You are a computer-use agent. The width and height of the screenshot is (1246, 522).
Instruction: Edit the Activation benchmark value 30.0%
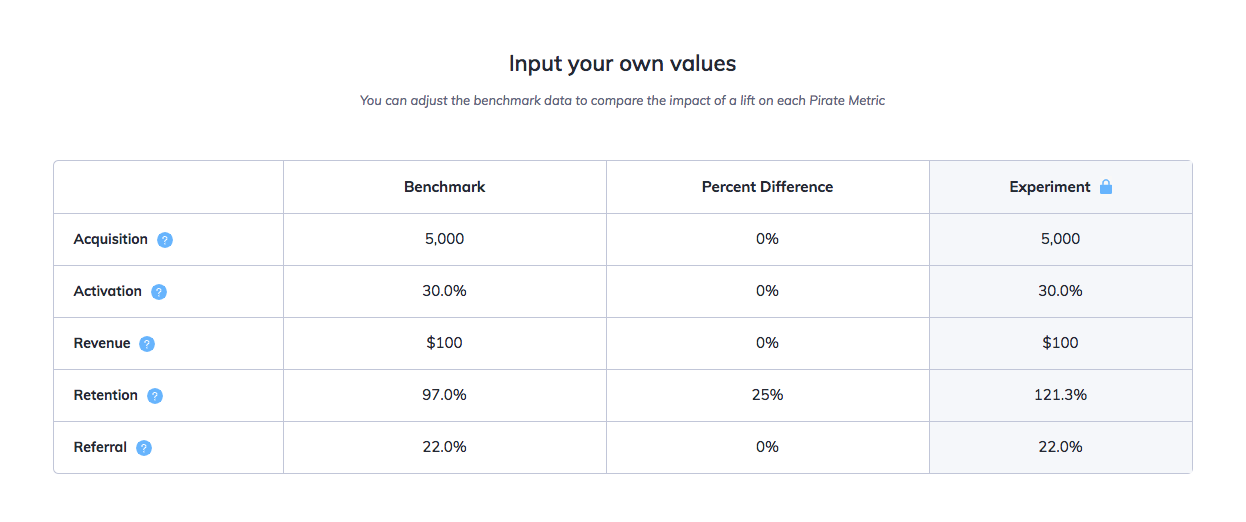pyautogui.click(x=445, y=291)
